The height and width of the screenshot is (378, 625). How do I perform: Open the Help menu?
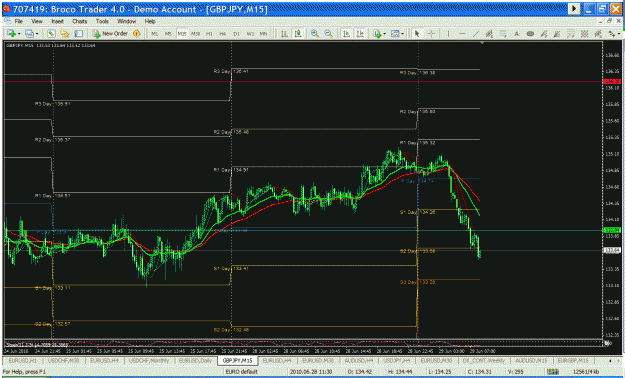(150, 21)
